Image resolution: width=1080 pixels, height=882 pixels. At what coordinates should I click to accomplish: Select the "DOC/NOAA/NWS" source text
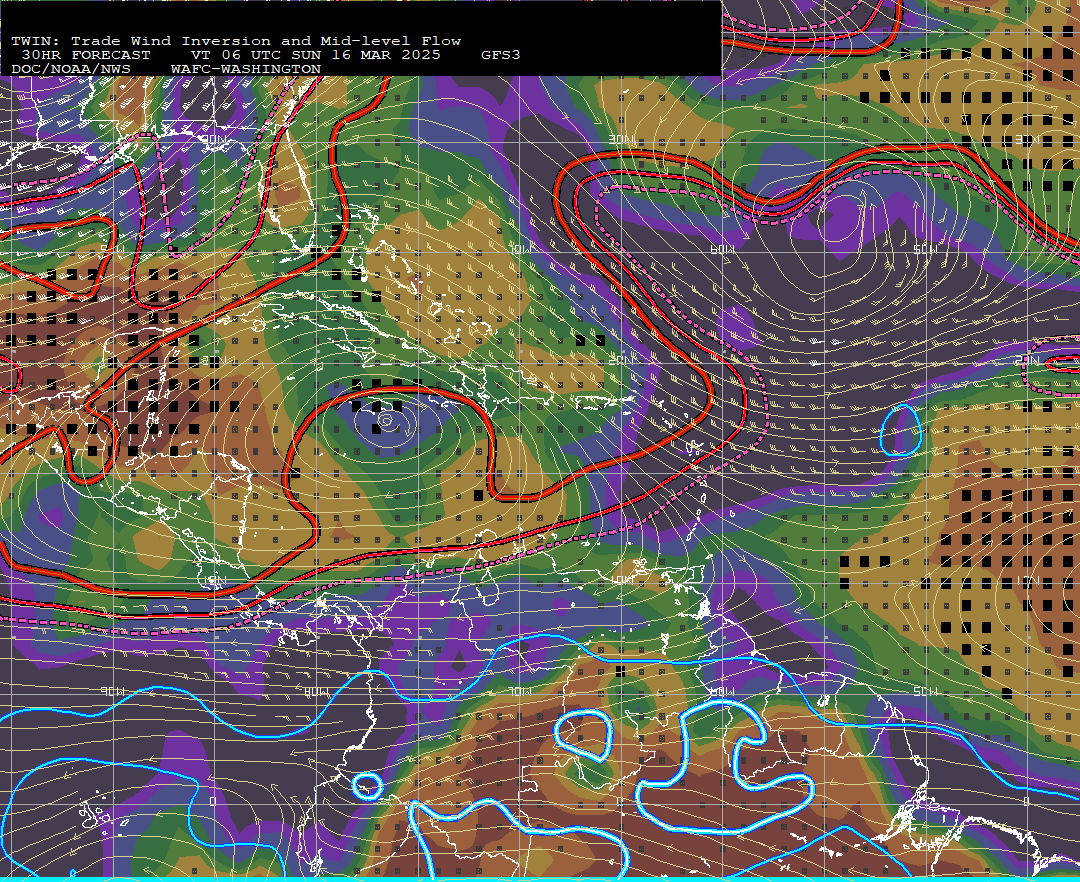71,69
